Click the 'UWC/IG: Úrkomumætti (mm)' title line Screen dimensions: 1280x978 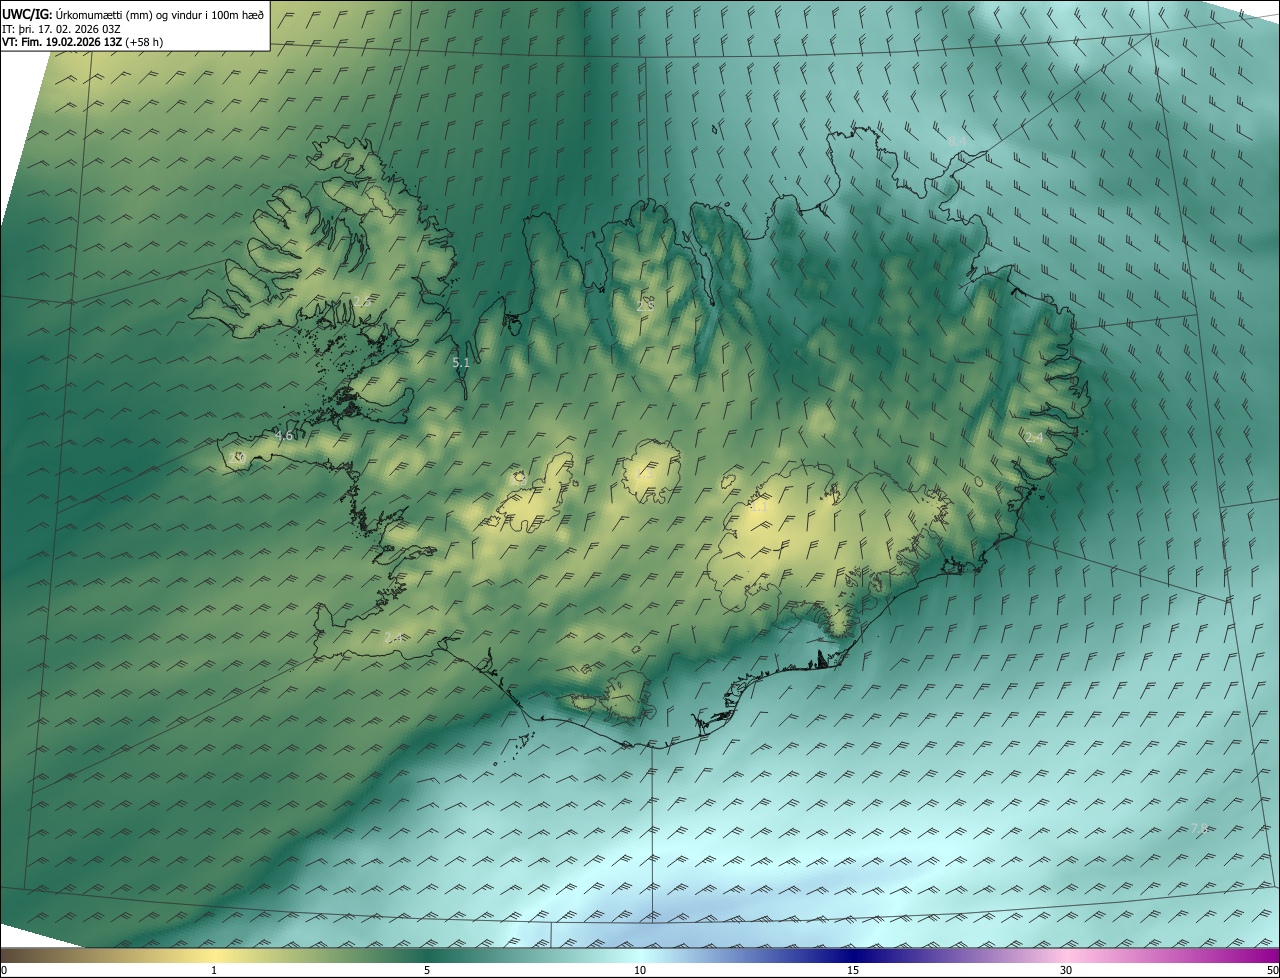pyautogui.click(x=133, y=14)
